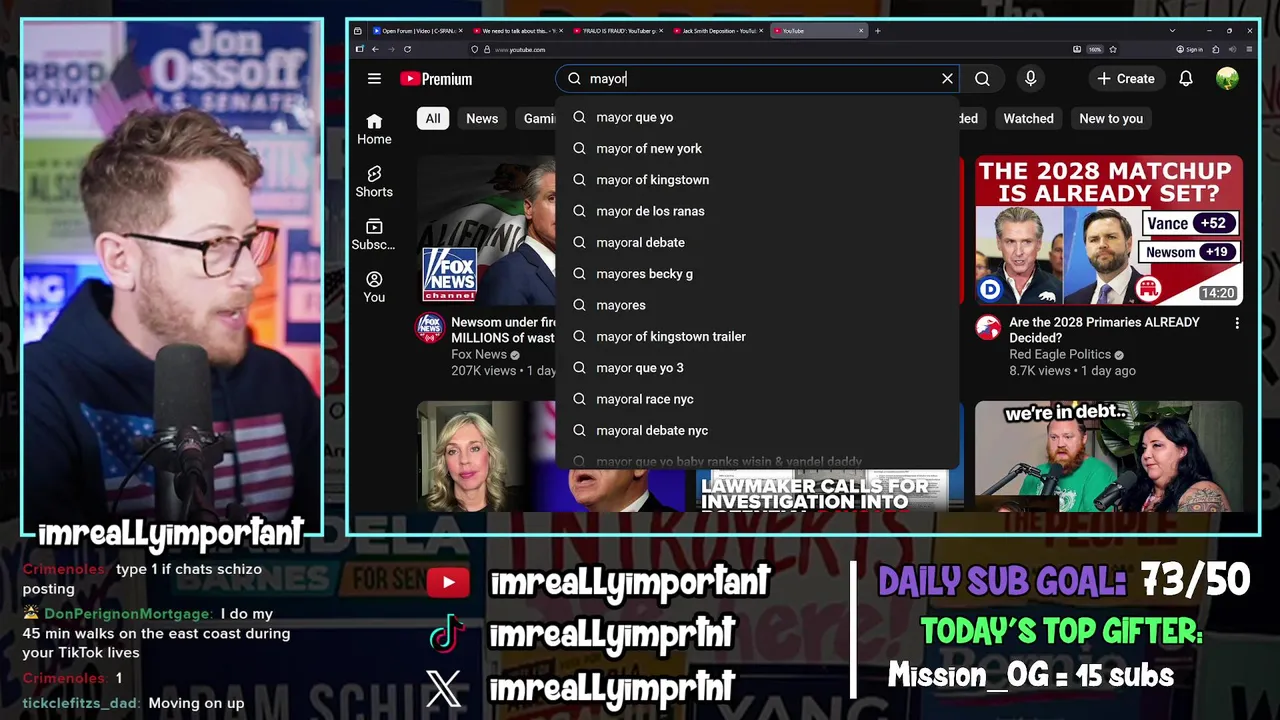
Task: Close the active YouTube browser tab
Action: click(x=861, y=31)
